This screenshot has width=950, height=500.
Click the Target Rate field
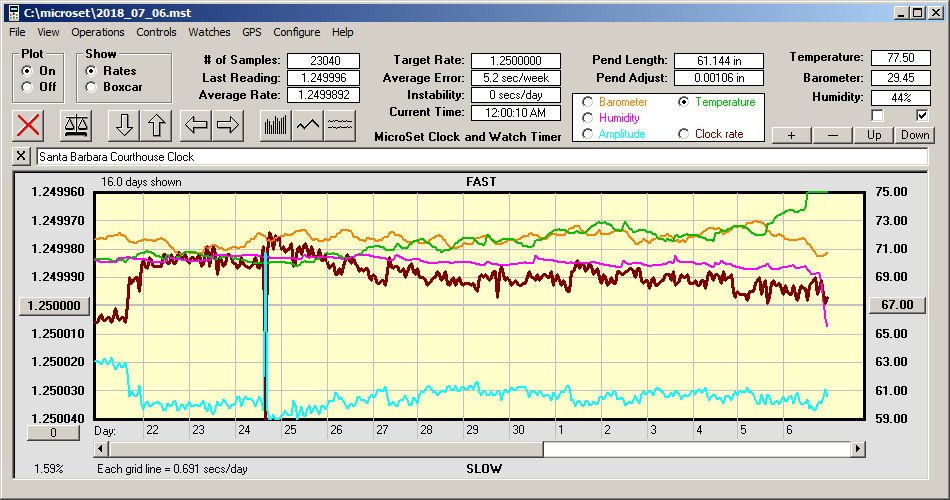[x=516, y=61]
